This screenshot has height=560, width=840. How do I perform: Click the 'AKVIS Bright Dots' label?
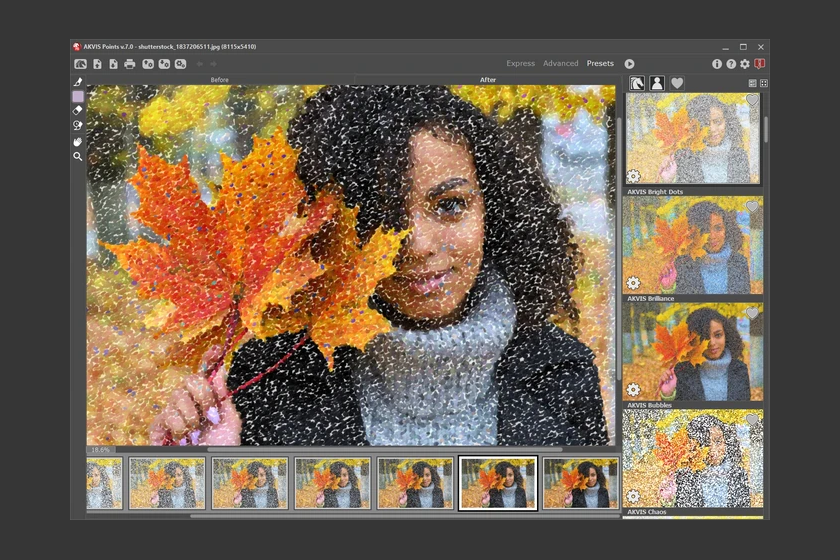click(x=655, y=192)
